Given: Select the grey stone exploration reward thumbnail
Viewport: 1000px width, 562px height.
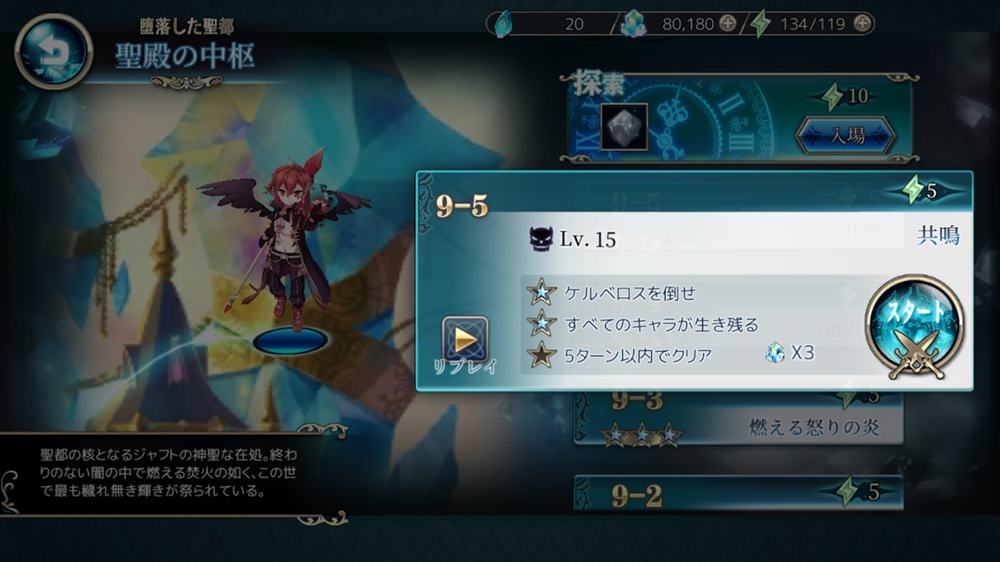Looking at the screenshot, I should 624,126.
